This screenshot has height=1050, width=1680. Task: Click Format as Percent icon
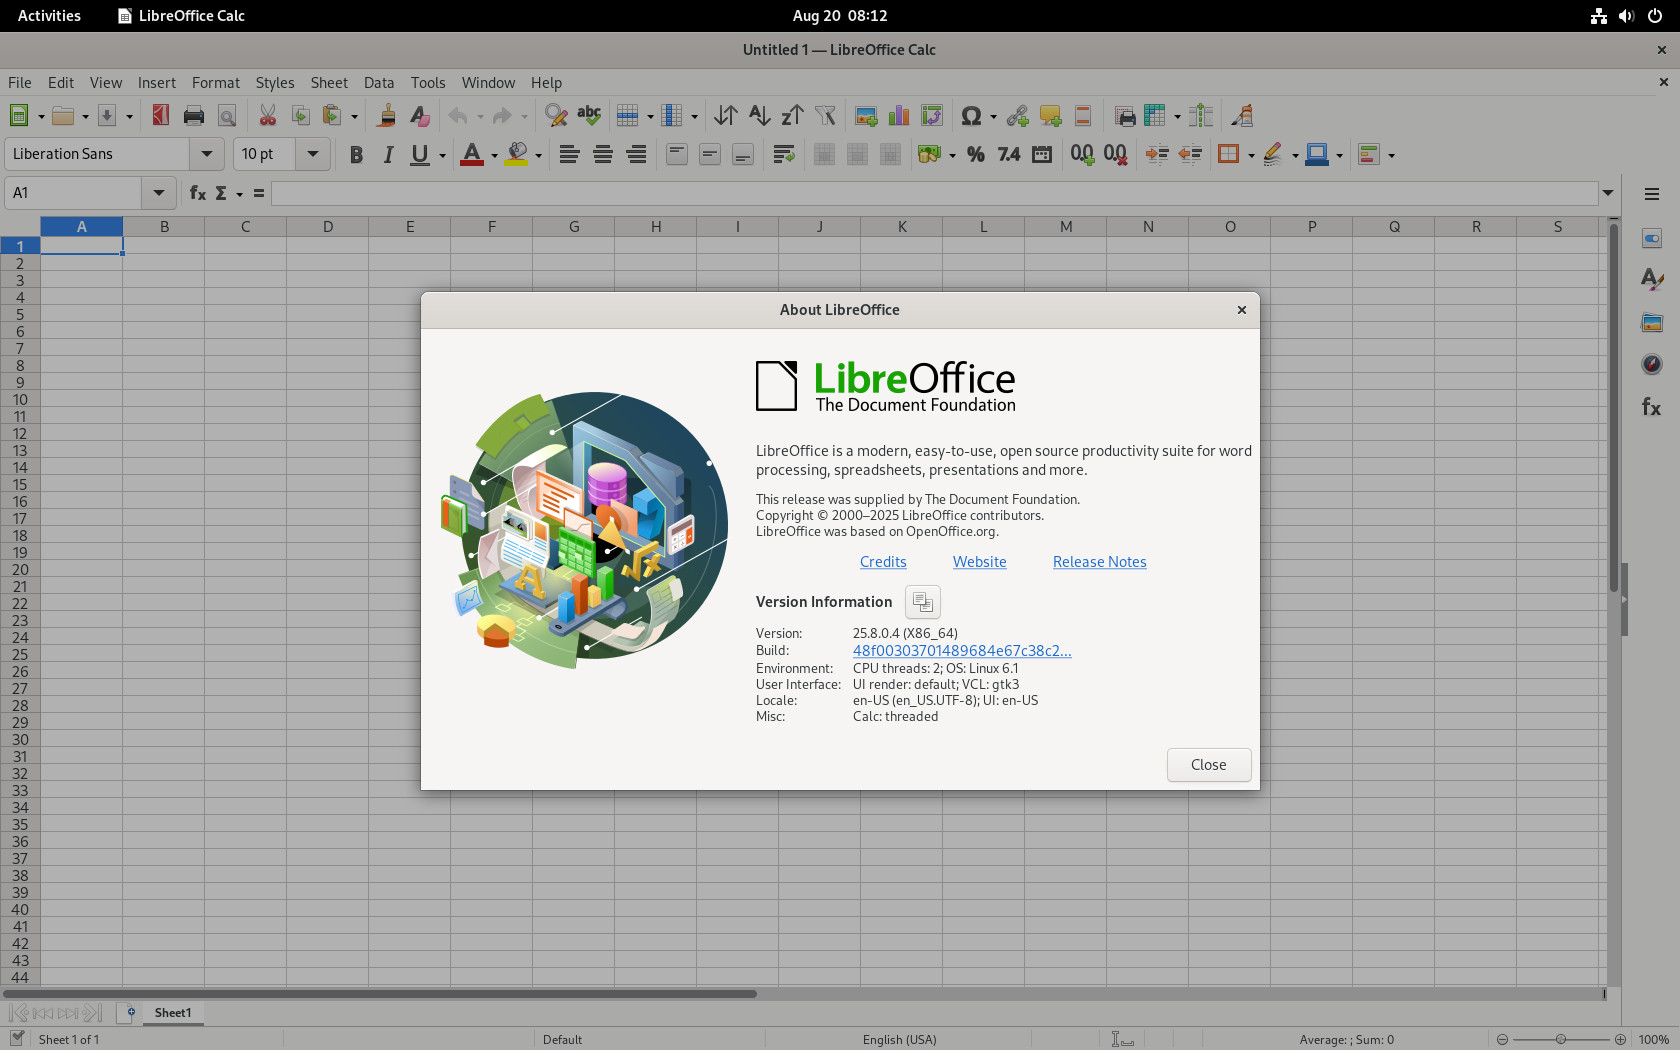(x=976, y=154)
